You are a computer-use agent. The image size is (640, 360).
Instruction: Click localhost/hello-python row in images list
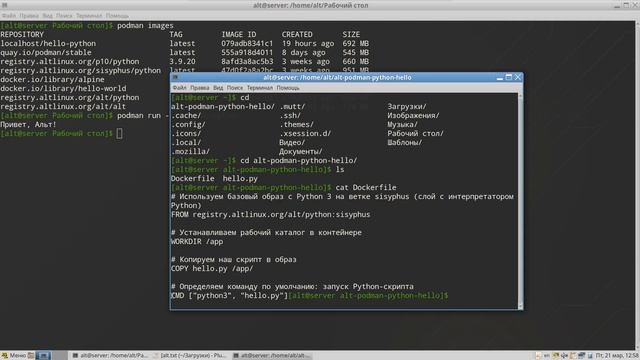click(x=184, y=43)
